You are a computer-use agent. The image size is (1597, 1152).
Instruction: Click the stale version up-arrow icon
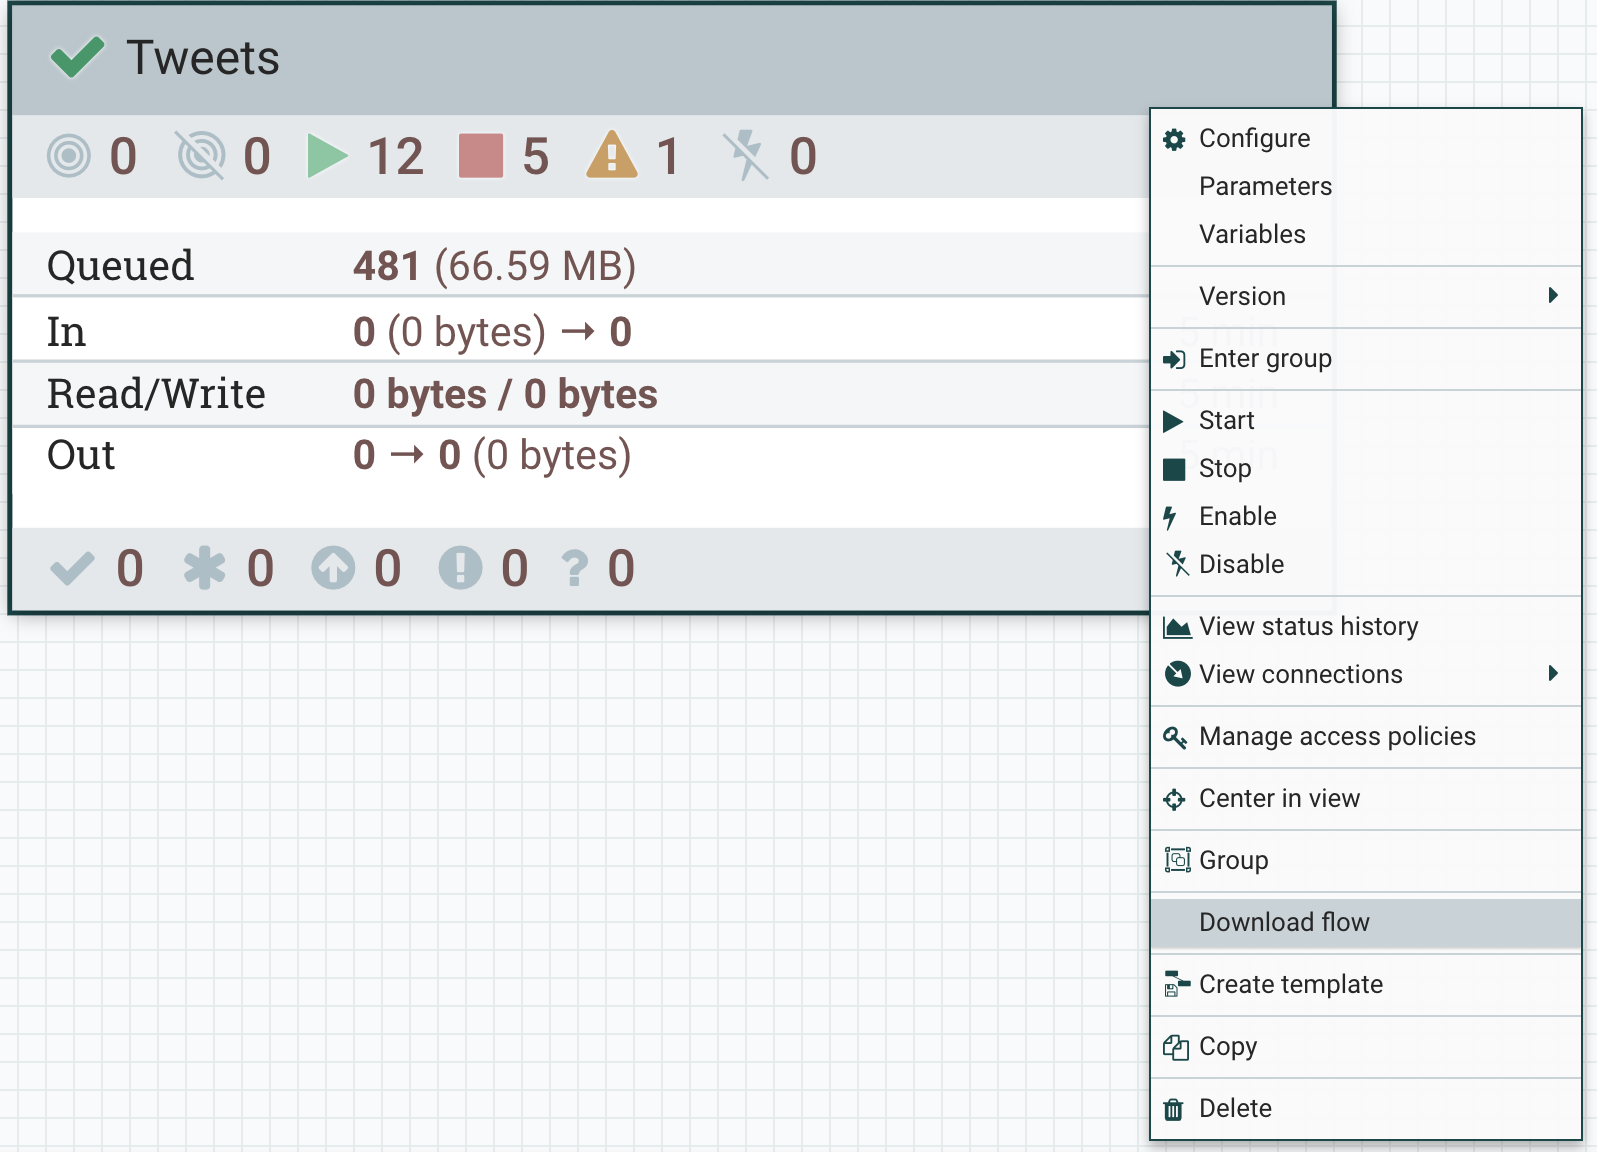click(x=333, y=568)
